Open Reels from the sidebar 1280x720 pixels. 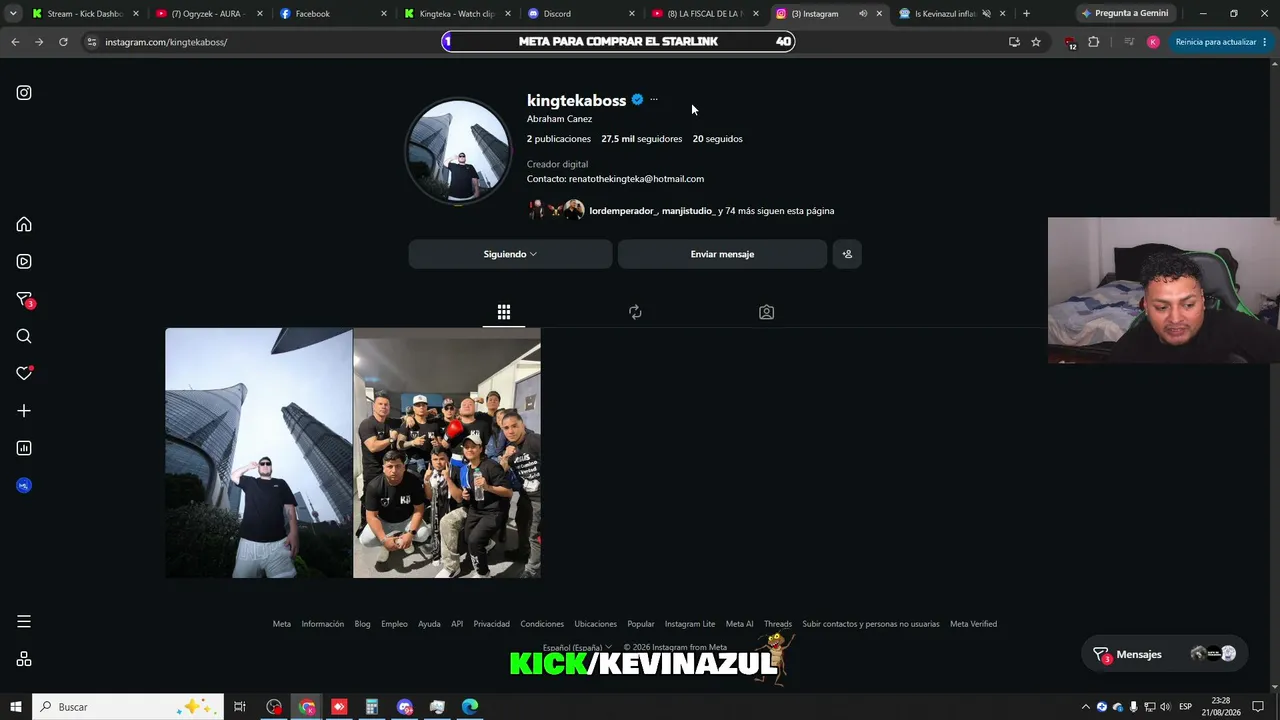tap(24, 261)
